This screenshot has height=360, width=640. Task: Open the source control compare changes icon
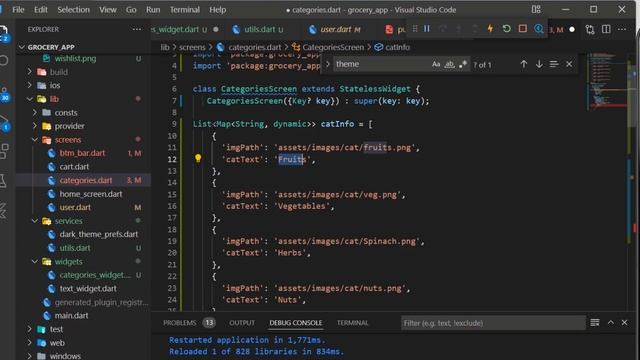[x=590, y=29]
